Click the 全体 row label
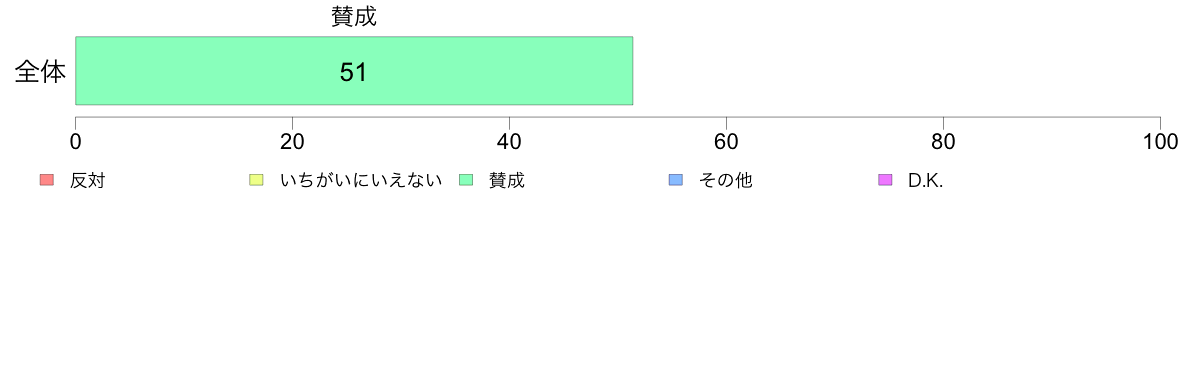1188x368 pixels. coord(40,72)
